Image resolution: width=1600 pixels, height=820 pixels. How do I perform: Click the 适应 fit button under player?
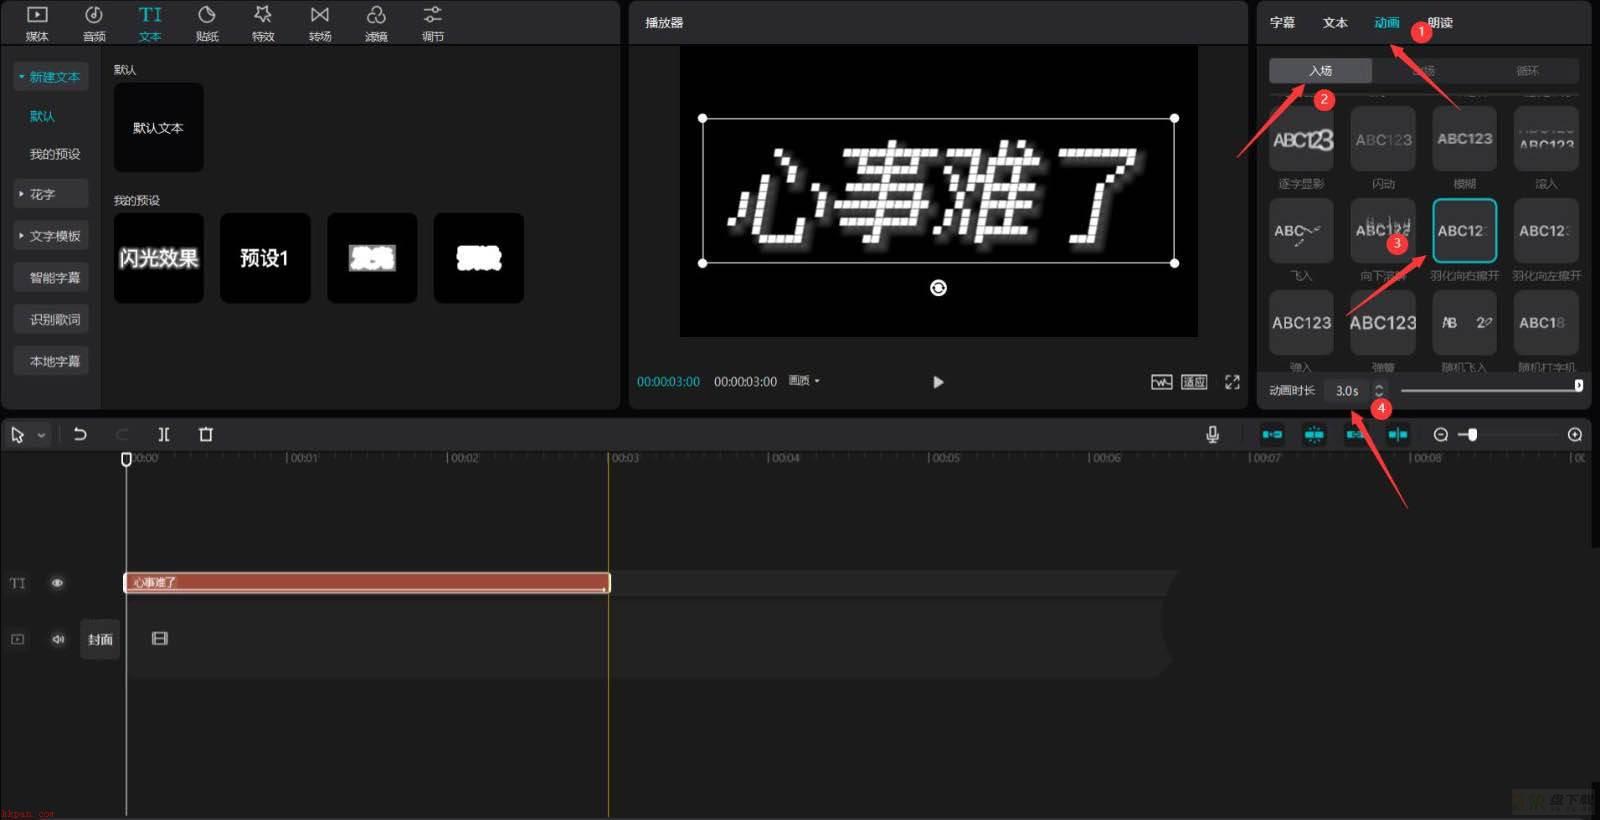1194,382
